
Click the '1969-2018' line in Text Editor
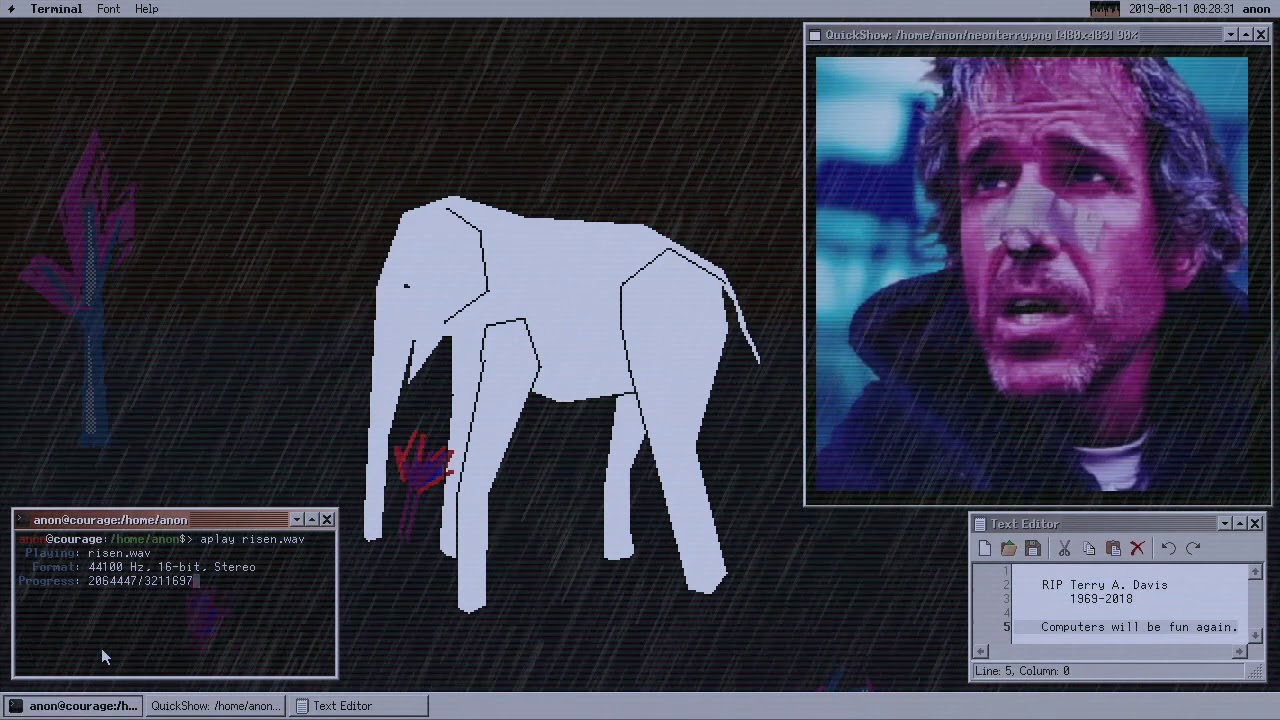1101,599
